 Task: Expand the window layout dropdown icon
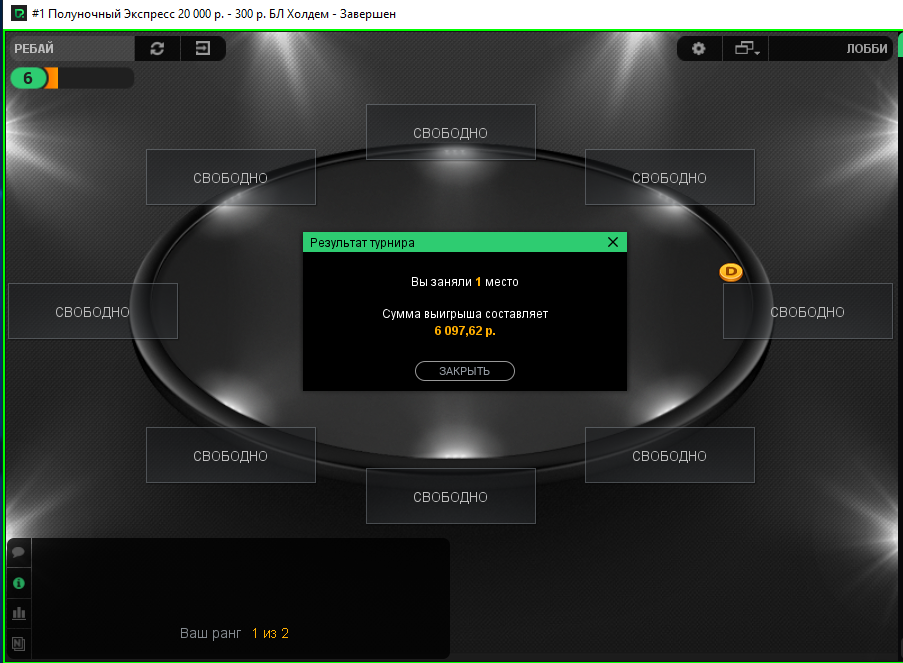746,48
